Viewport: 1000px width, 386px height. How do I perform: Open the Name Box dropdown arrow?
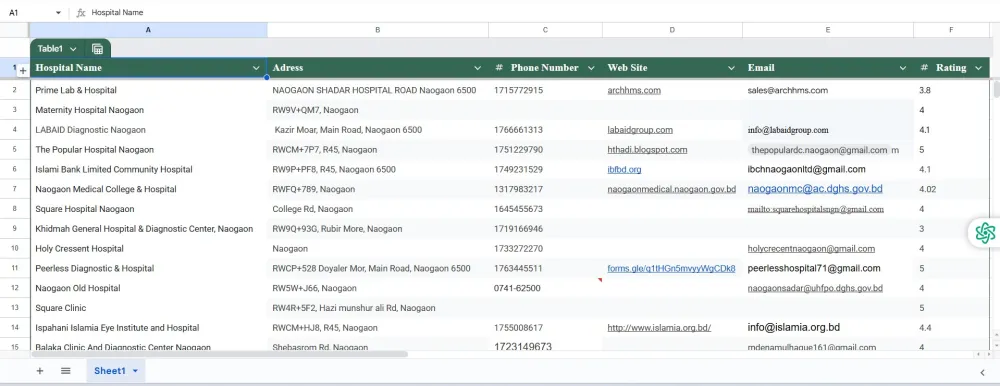(x=58, y=13)
